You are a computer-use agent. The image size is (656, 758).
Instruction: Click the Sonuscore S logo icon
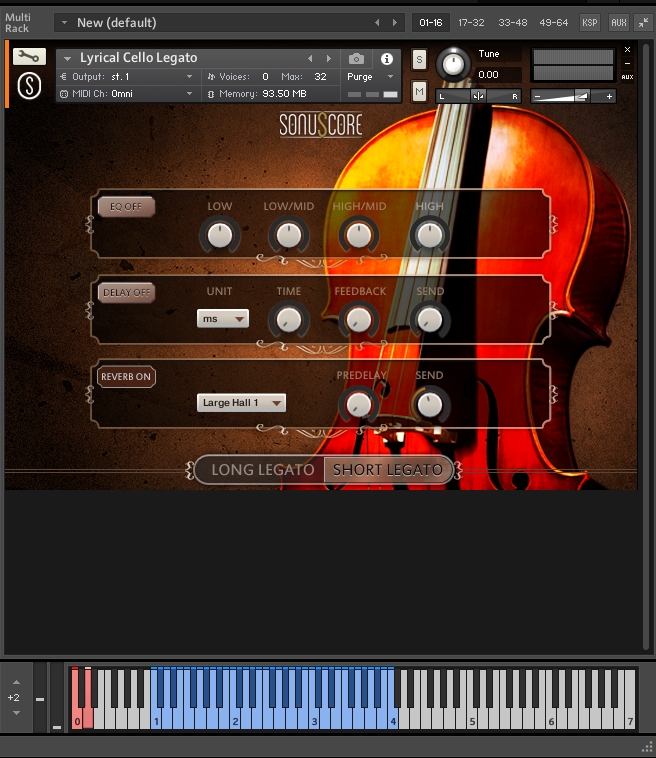[x=29, y=86]
